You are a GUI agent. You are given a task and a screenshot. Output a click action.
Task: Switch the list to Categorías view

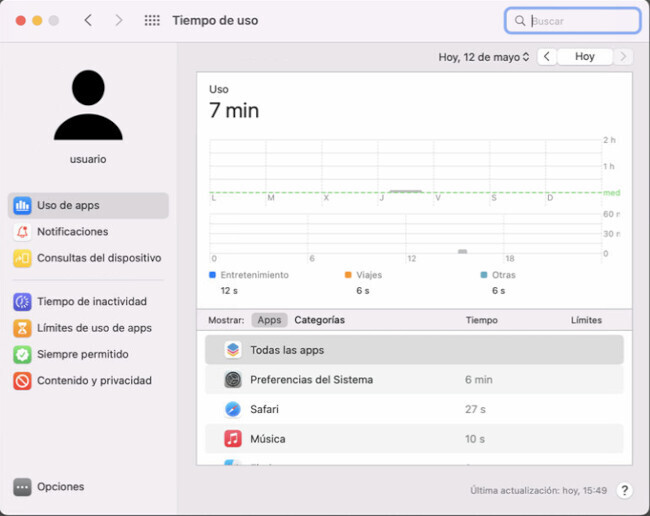[x=319, y=320]
